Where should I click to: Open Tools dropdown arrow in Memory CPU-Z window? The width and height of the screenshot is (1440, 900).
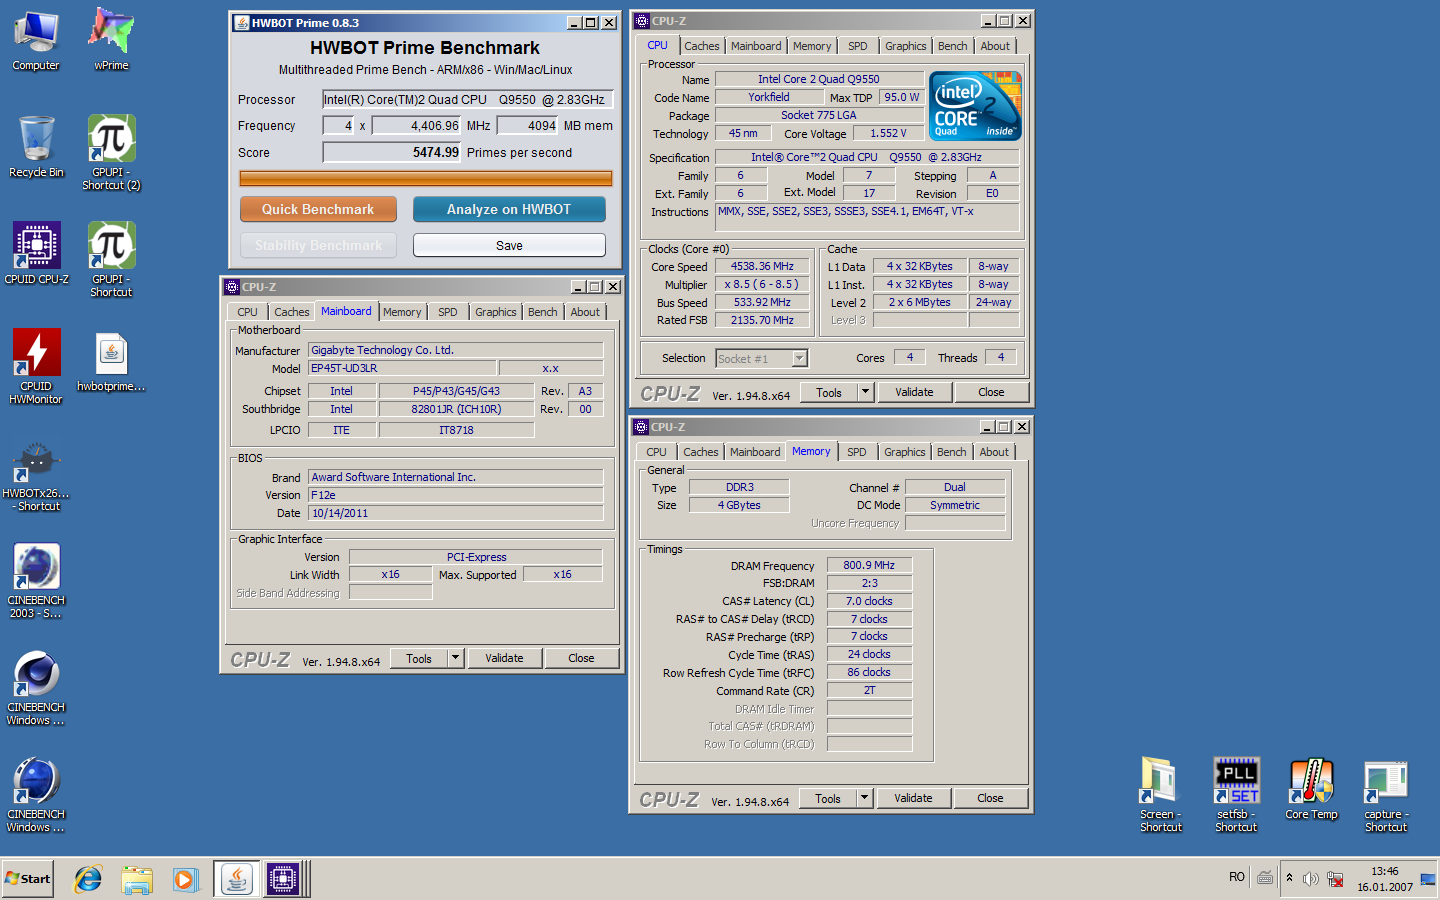tap(865, 798)
